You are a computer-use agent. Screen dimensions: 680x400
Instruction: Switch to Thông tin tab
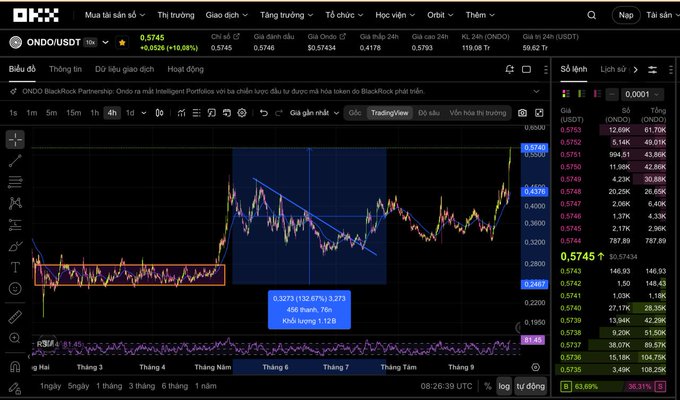point(65,69)
